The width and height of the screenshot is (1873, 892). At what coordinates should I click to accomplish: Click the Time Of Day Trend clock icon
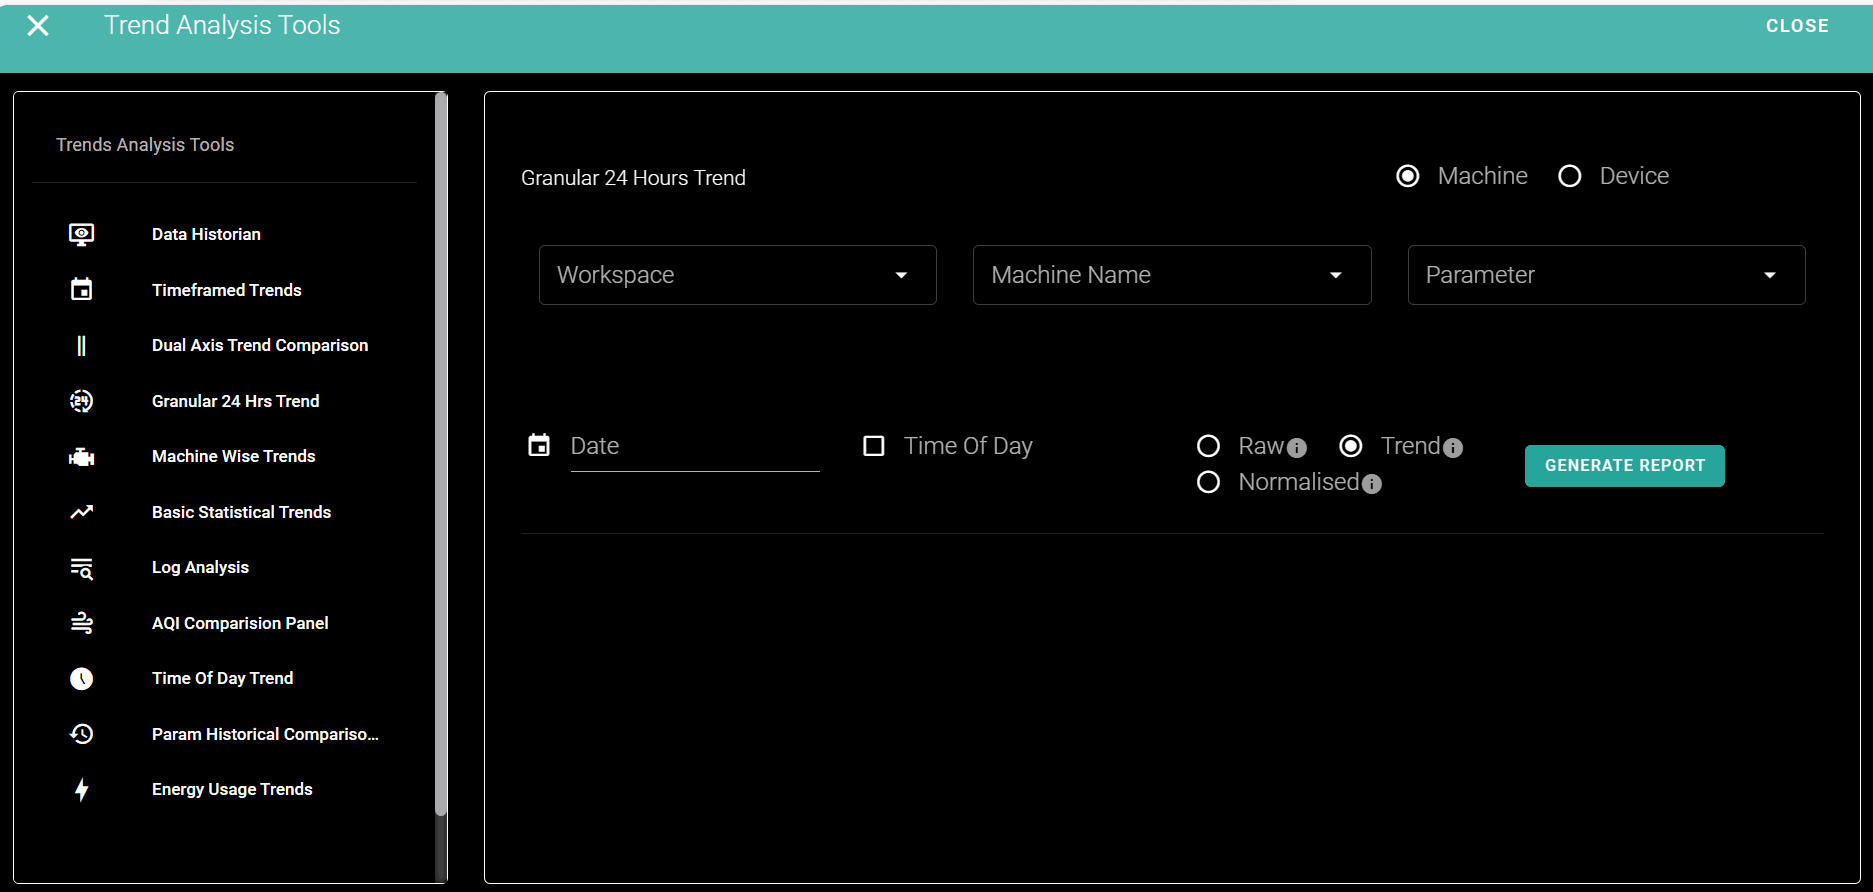pyautogui.click(x=81, y=679)
